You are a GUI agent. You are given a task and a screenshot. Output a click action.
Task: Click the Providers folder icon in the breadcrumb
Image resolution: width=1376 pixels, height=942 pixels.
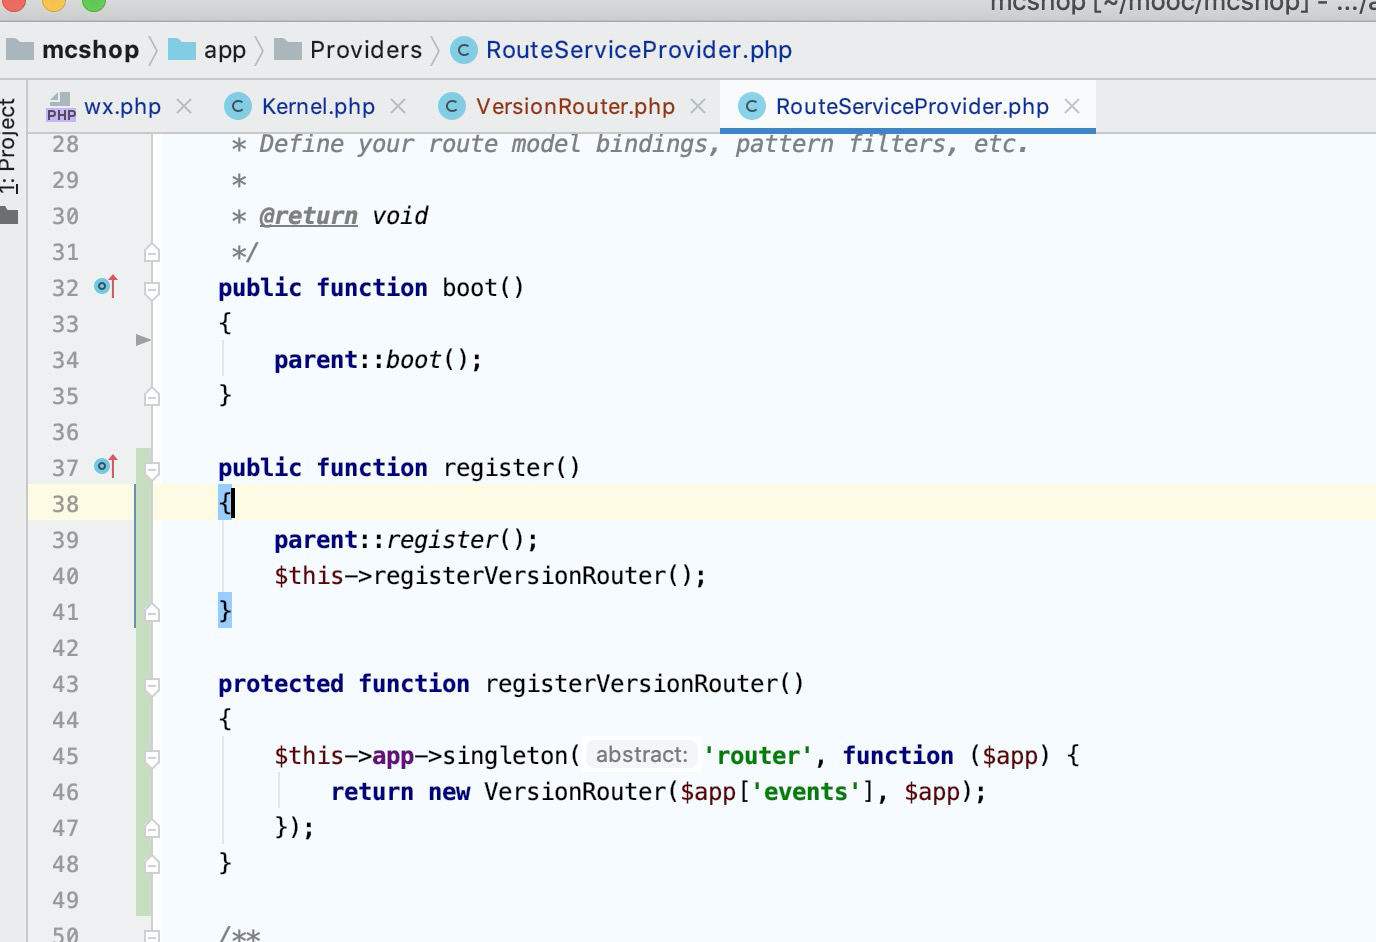(x=288, y=49)
